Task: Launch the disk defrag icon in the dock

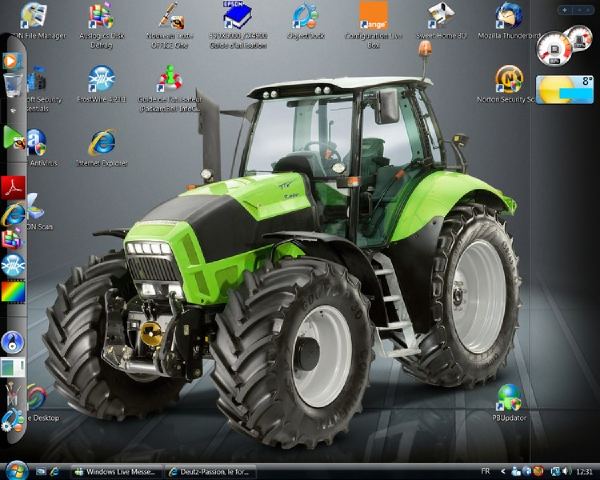Action: click(x=13, y=238)
